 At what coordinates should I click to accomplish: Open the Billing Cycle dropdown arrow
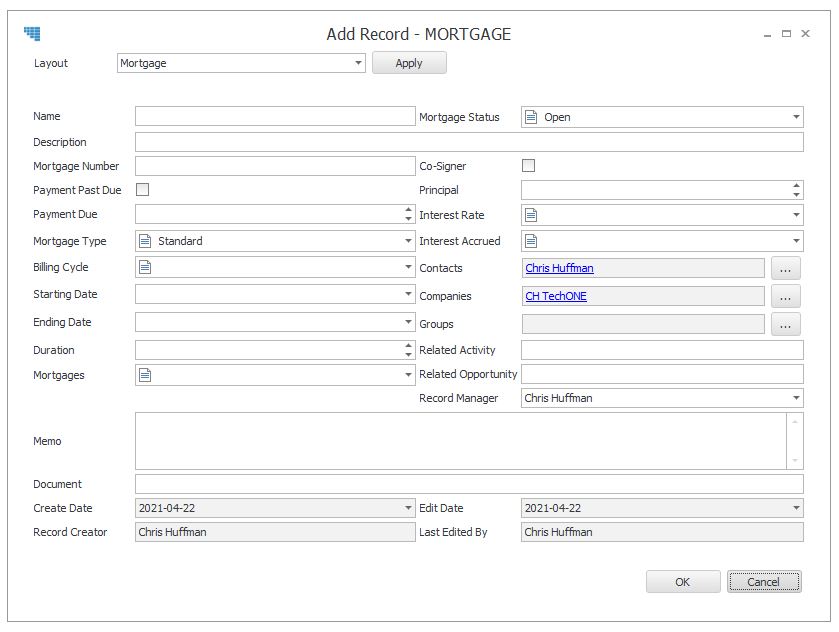point(408,266)
